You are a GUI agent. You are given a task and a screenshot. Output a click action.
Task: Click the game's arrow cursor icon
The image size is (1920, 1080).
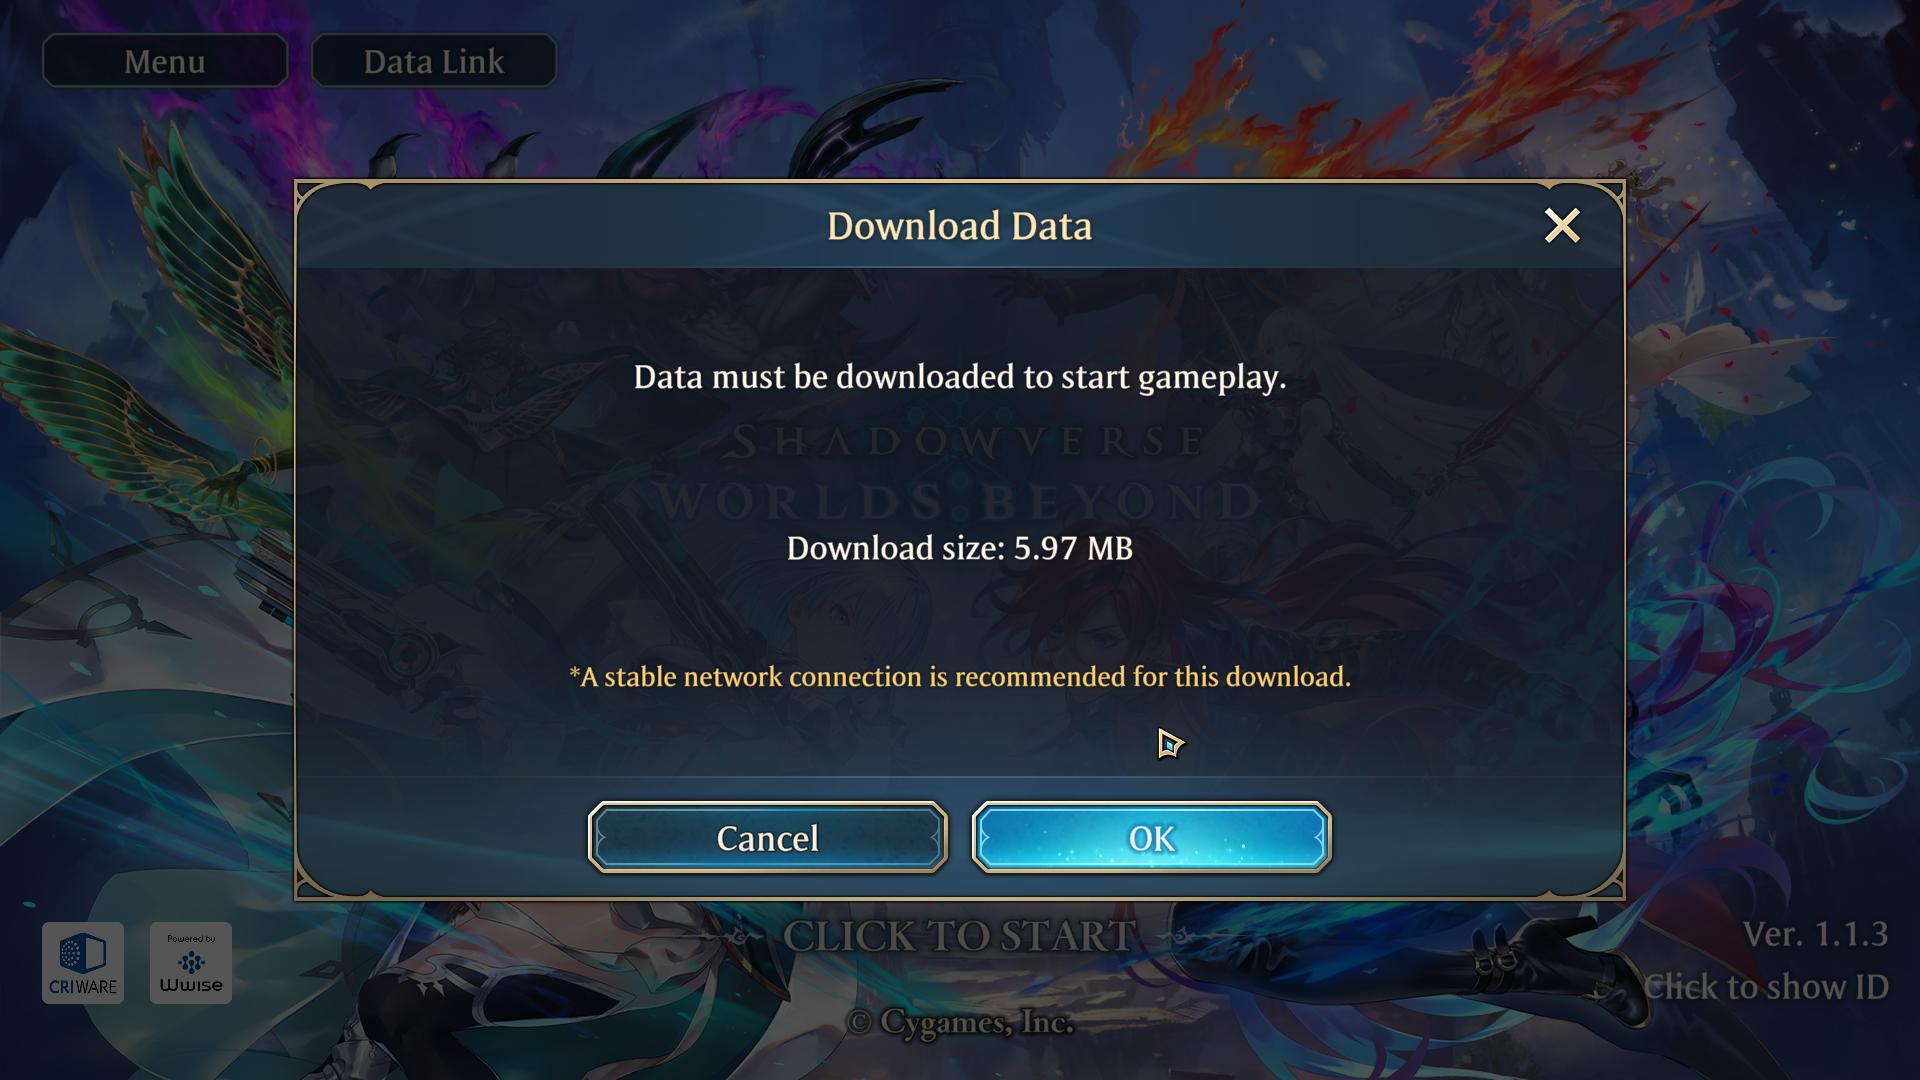pos(1169,743)
